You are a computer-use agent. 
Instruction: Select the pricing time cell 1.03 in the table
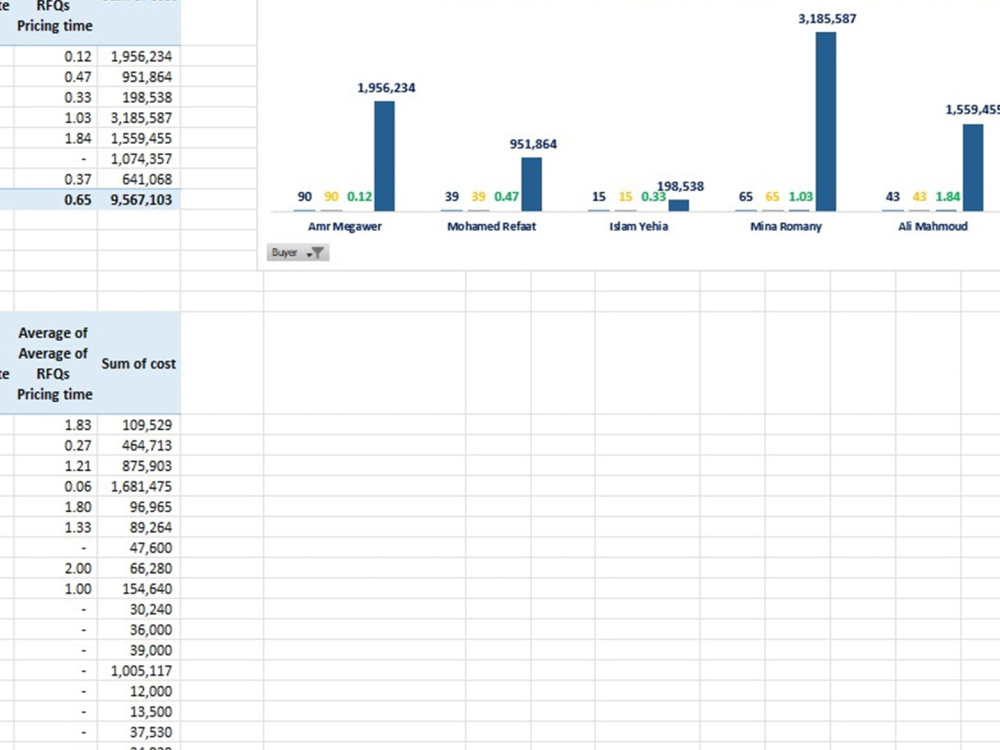pyautogui.click(x=55, y=117)
